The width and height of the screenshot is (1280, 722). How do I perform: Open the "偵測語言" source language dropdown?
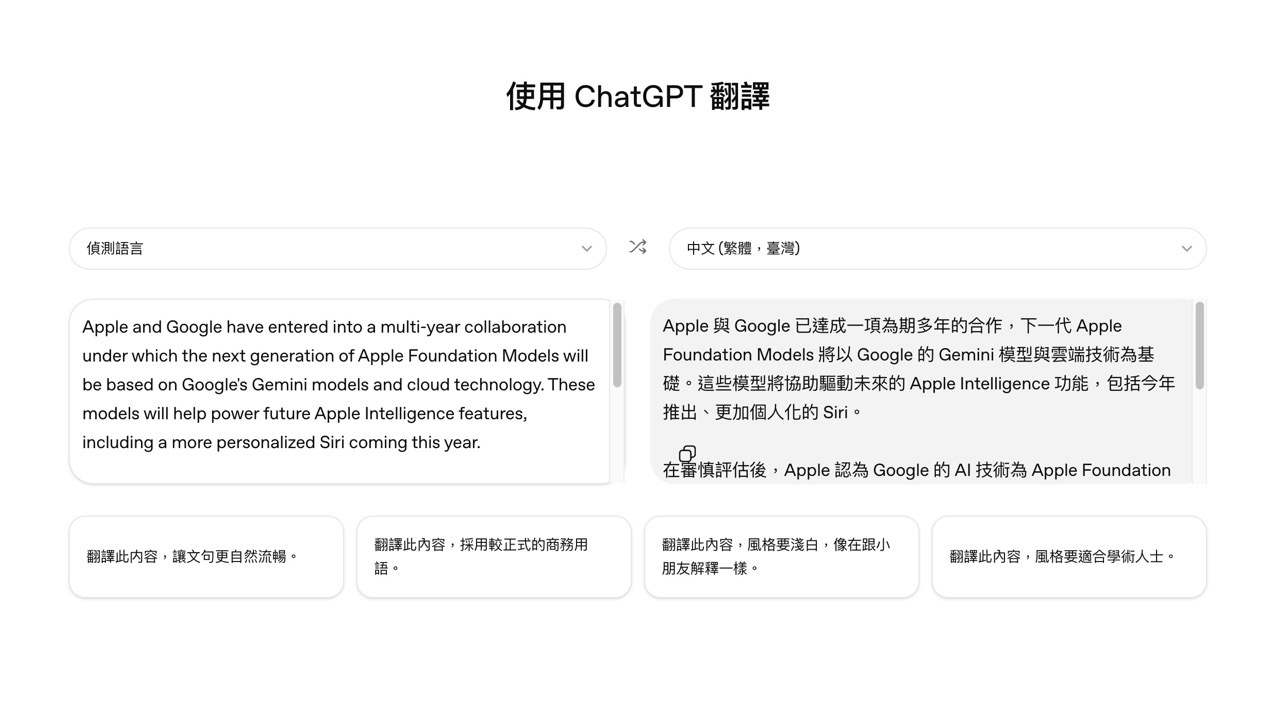(x=337, y=248)
